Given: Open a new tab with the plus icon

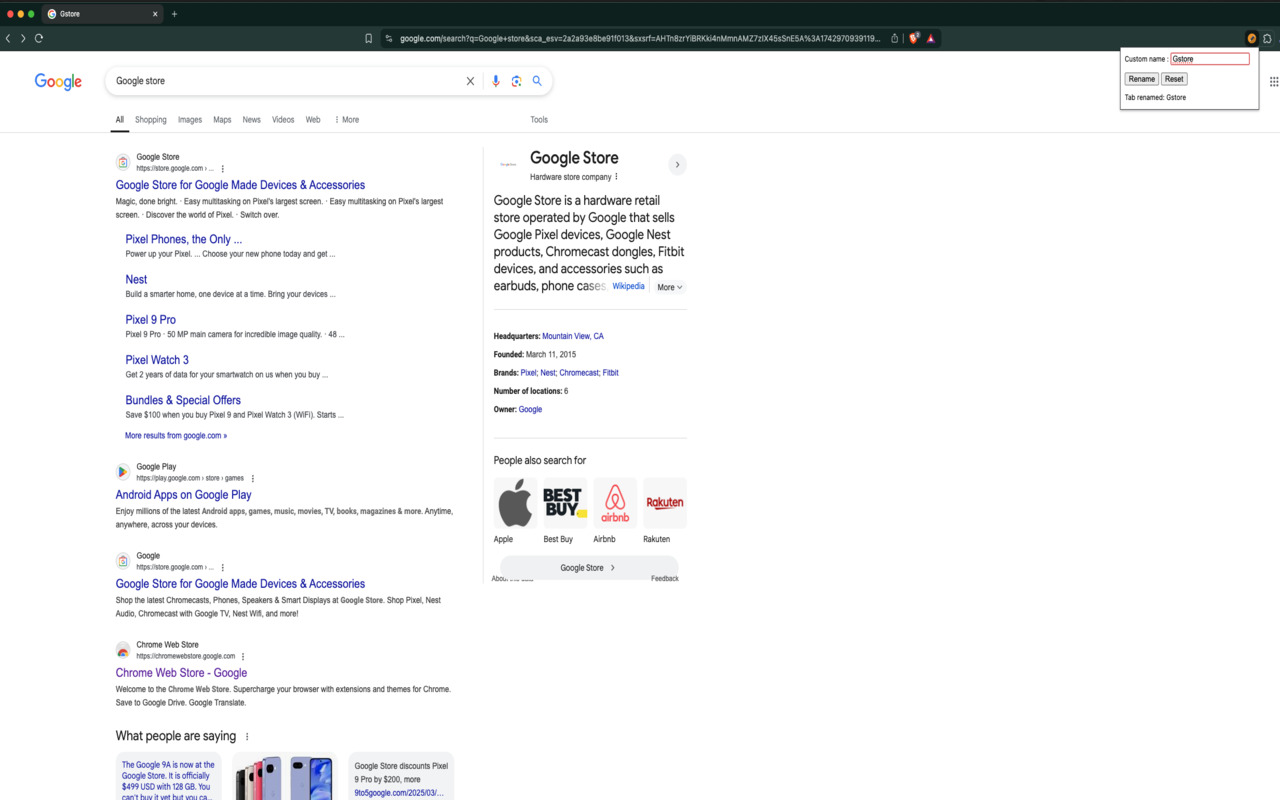Looking at the screenshot, I should [174, 14].
